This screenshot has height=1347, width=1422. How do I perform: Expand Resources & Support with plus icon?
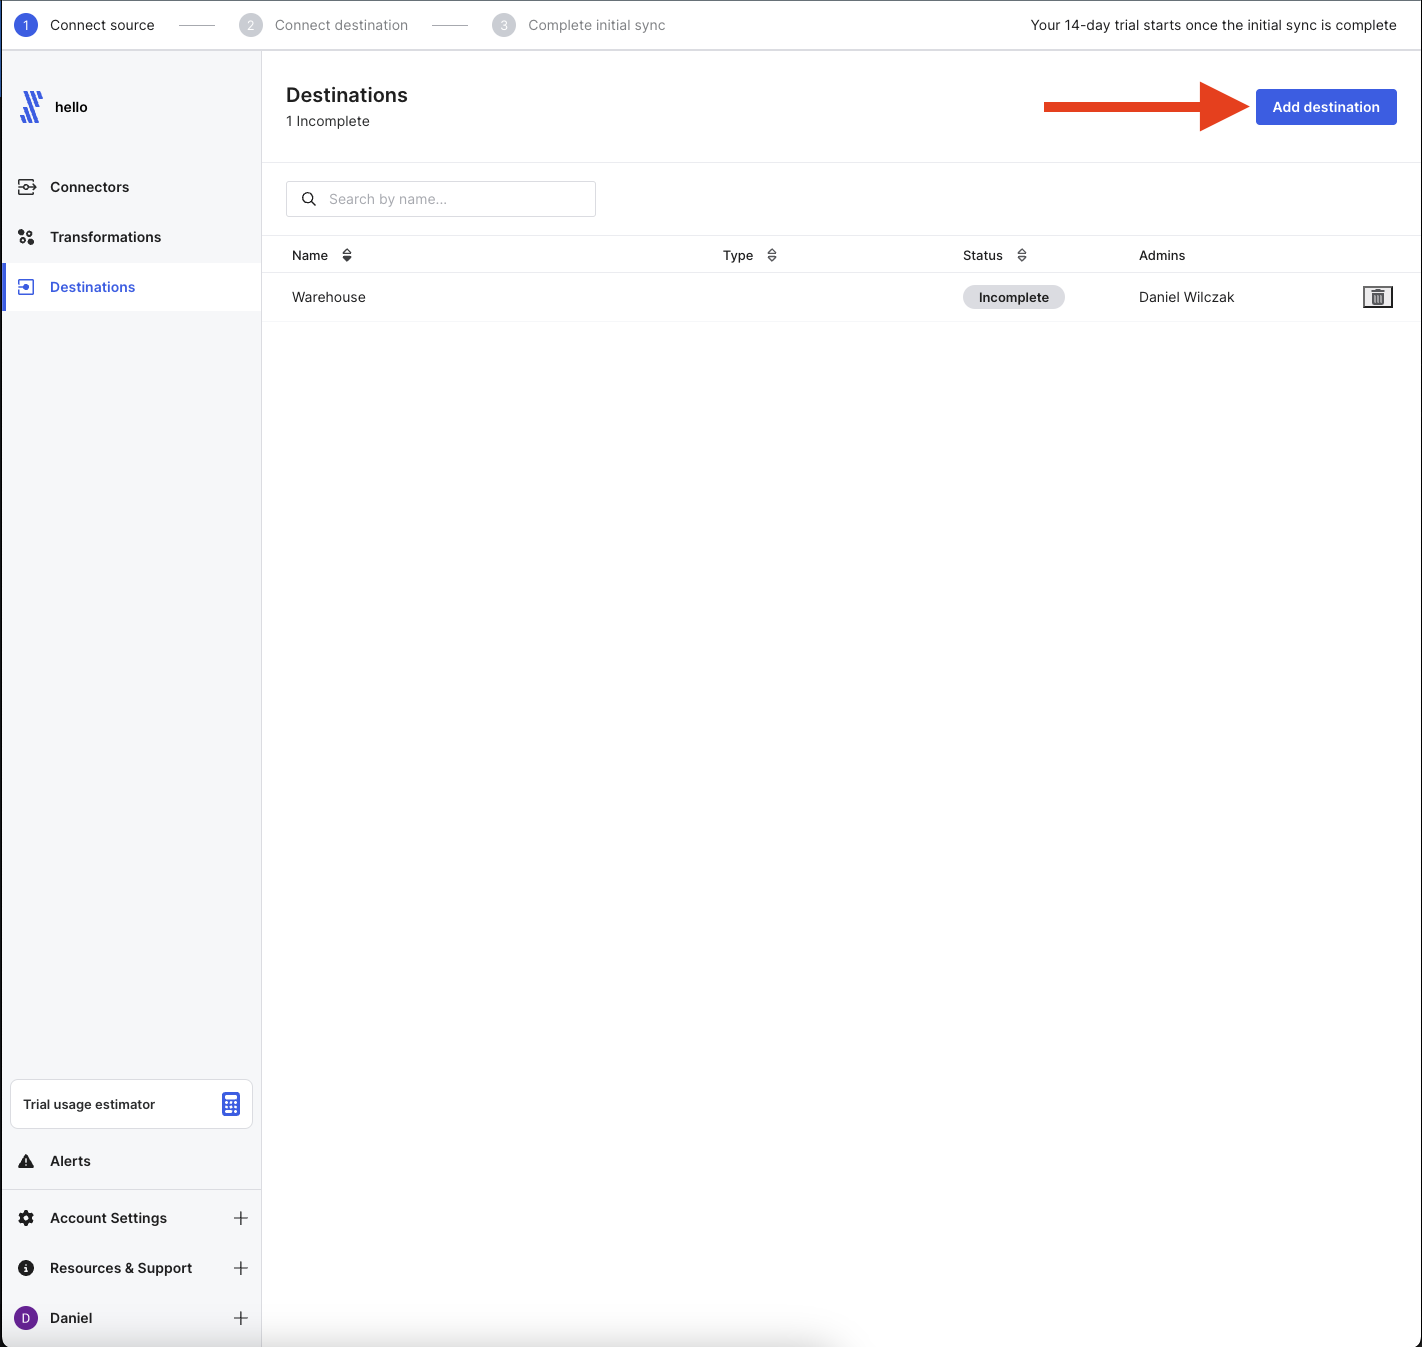(241, 1268)
